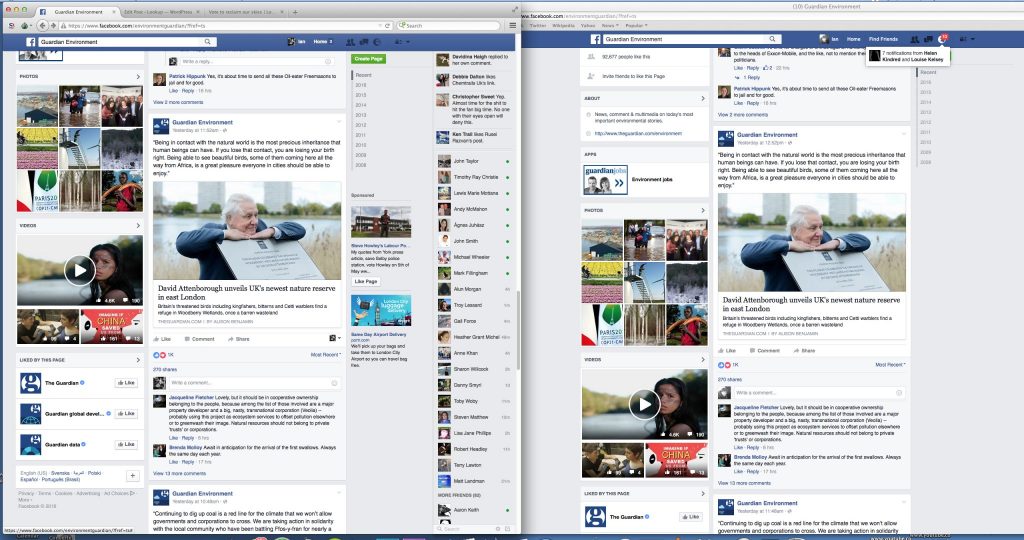Reload the page using Firefox's reload icon
Screen dimensions: 1024x540
pos(387,25)
